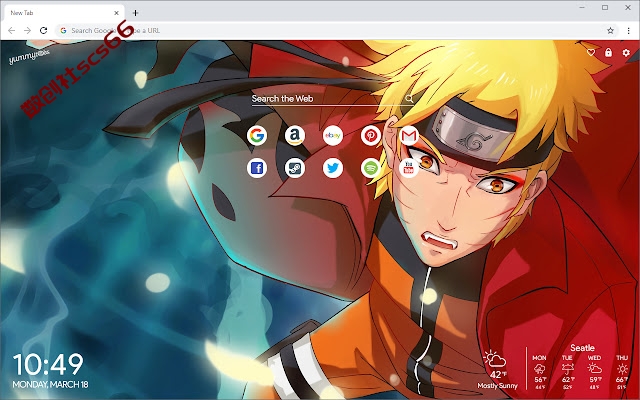Viewport: 640px width, 400px height.
Task: Click the yummy logo at top left
Action: [x=29, y=56]
